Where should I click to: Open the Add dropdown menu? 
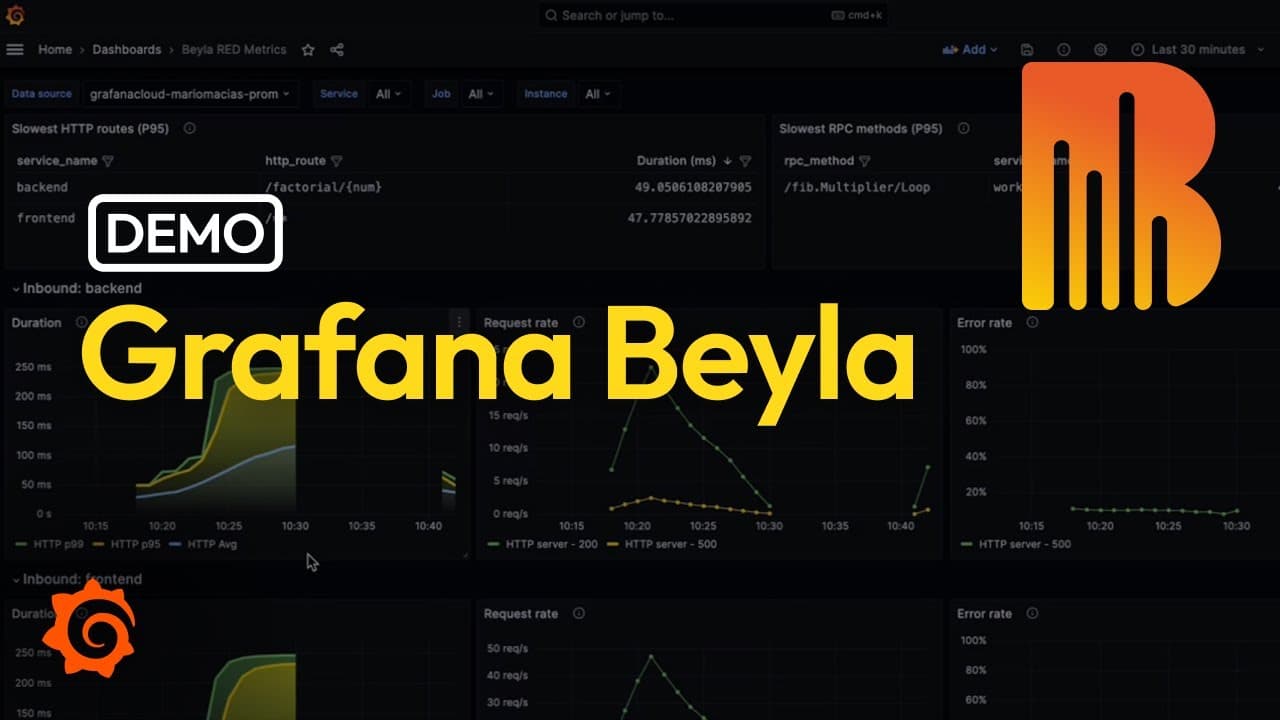click(970, 50)
